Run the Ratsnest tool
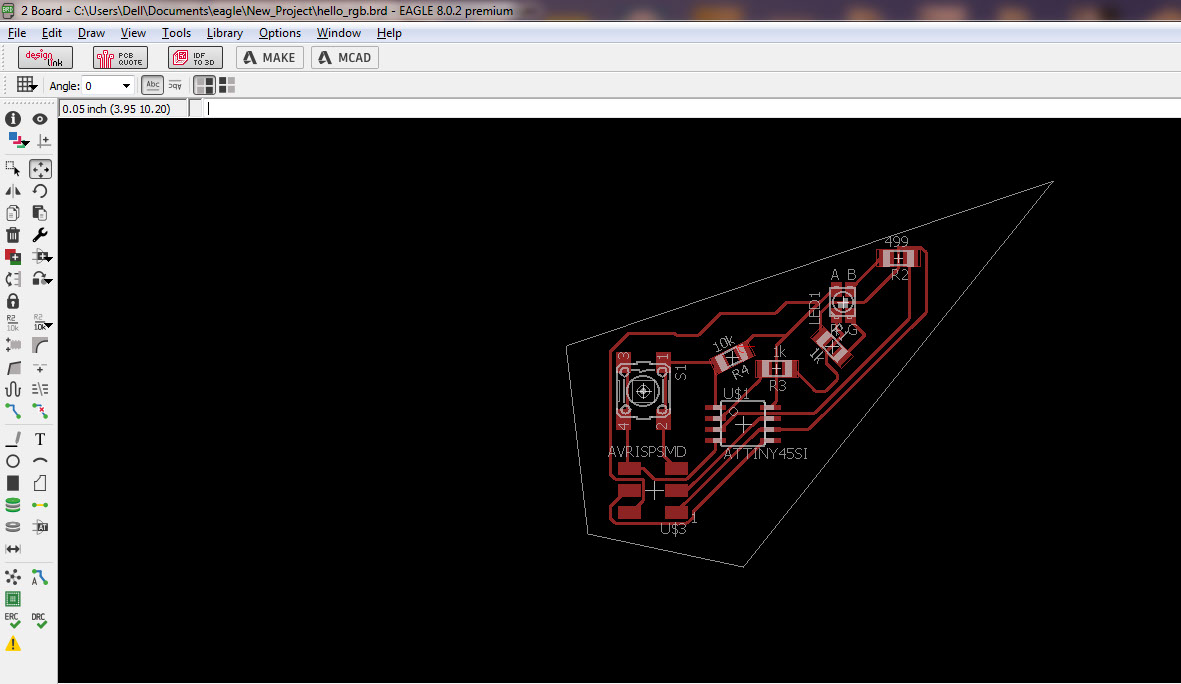This screenshot has height=684, width=1181. (13, 578)
